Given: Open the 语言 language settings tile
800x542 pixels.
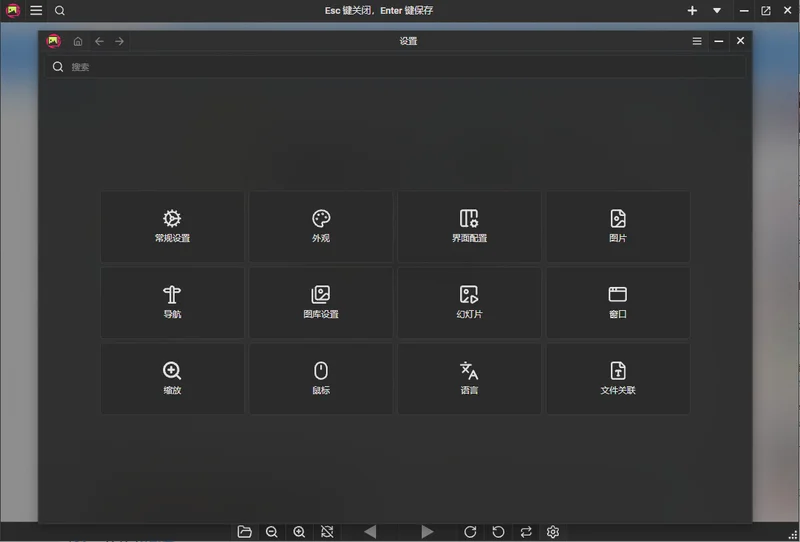Looking at the screenshot, I should click(x=469, y=379).
